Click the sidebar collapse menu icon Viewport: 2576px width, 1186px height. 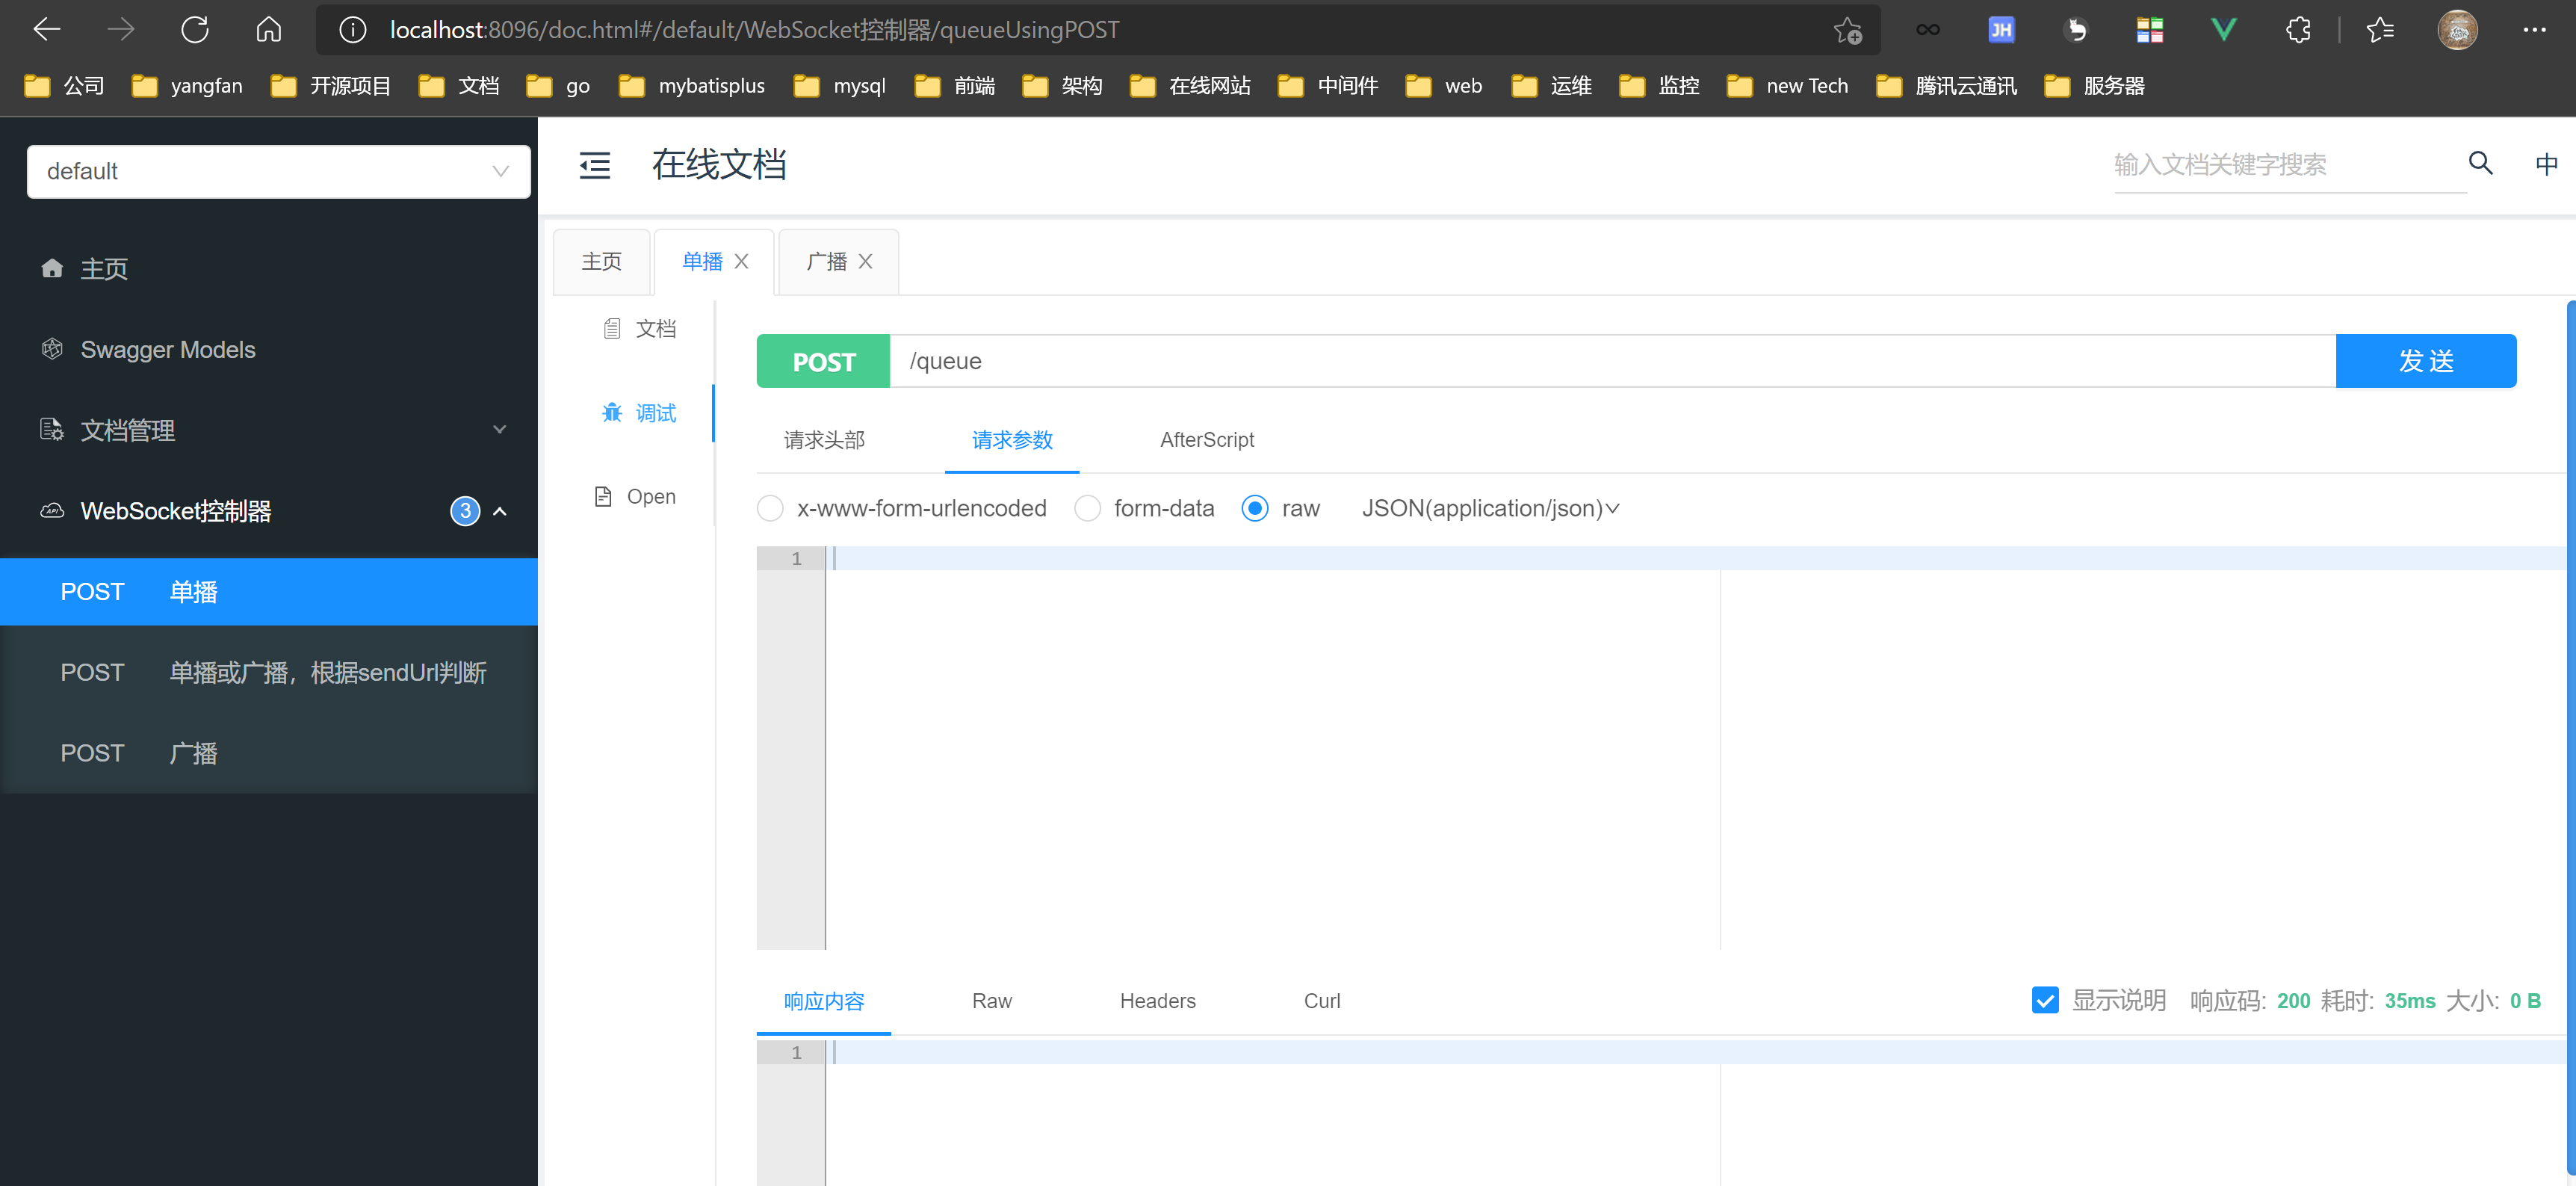[x=595, y=165]
